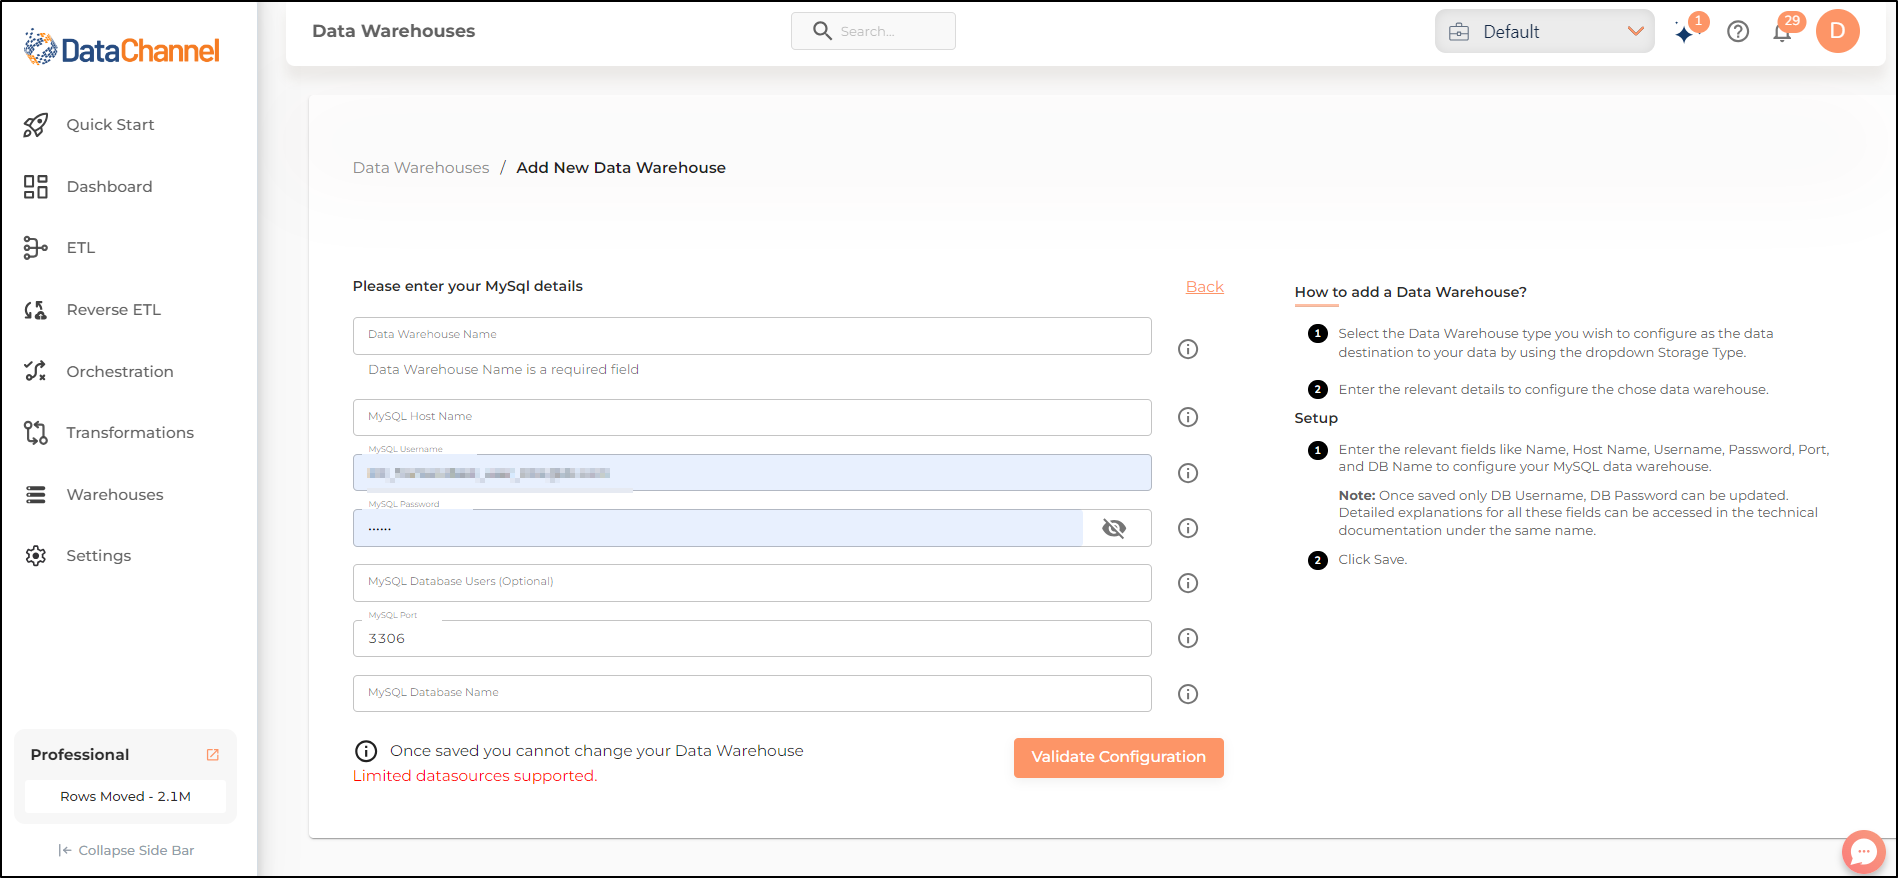
Task: Open Quick Start rocket icon
Action: (x=36, y=125)
